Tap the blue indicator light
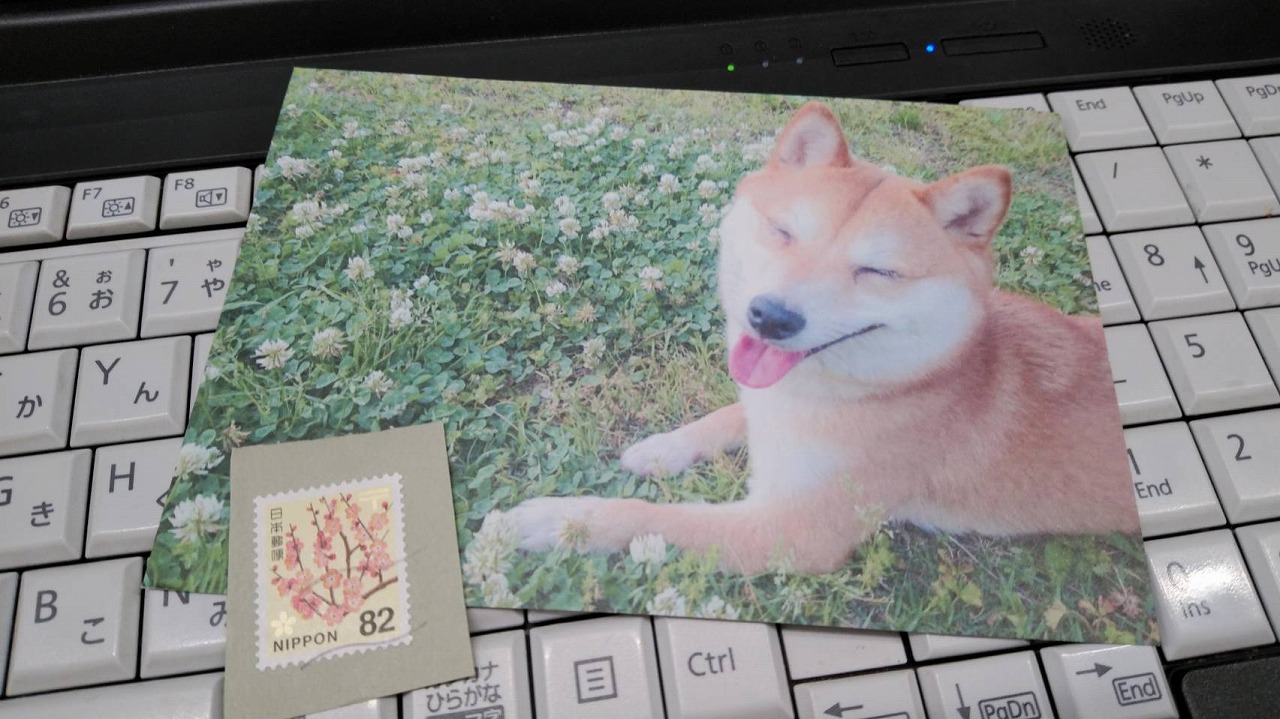This screenshot has height=719, width=1280. (x=930, y=48)
